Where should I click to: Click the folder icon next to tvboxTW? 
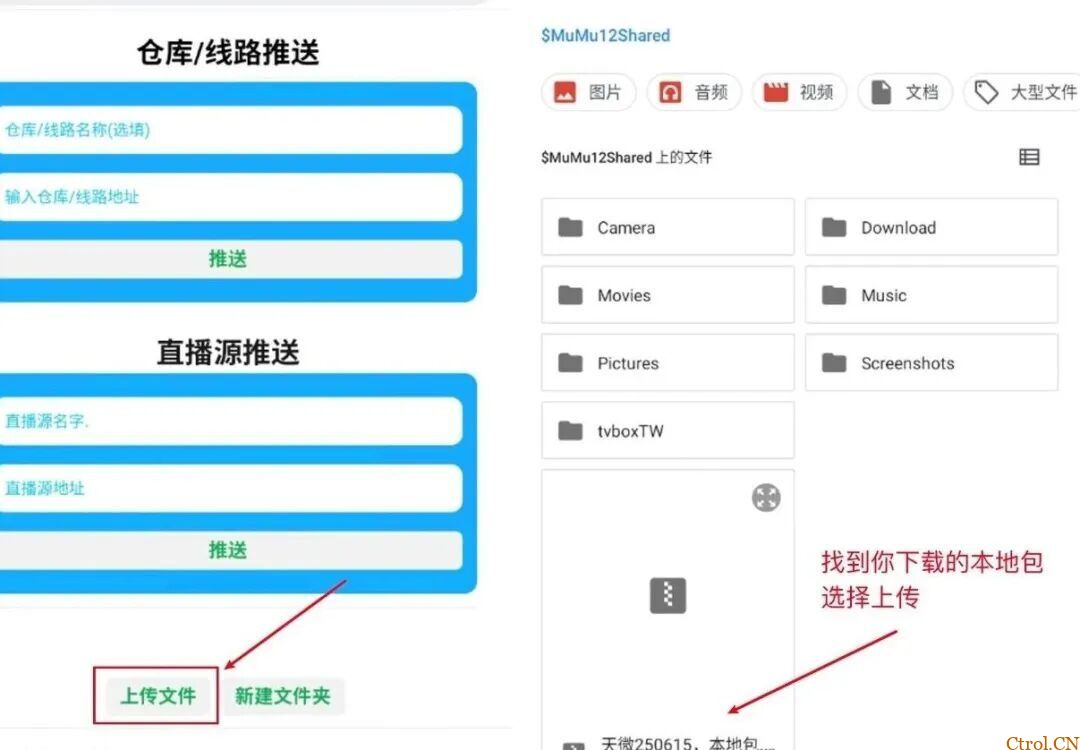pyautogui.click(x=570, y=430)
